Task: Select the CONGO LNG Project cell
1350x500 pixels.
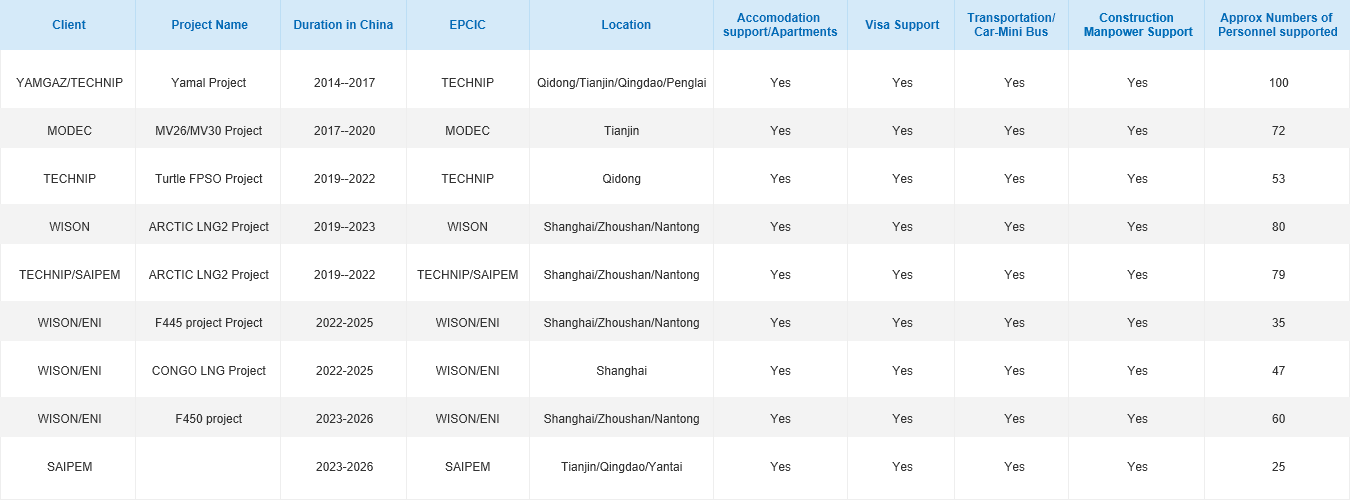Action: [x=209, y=371]
